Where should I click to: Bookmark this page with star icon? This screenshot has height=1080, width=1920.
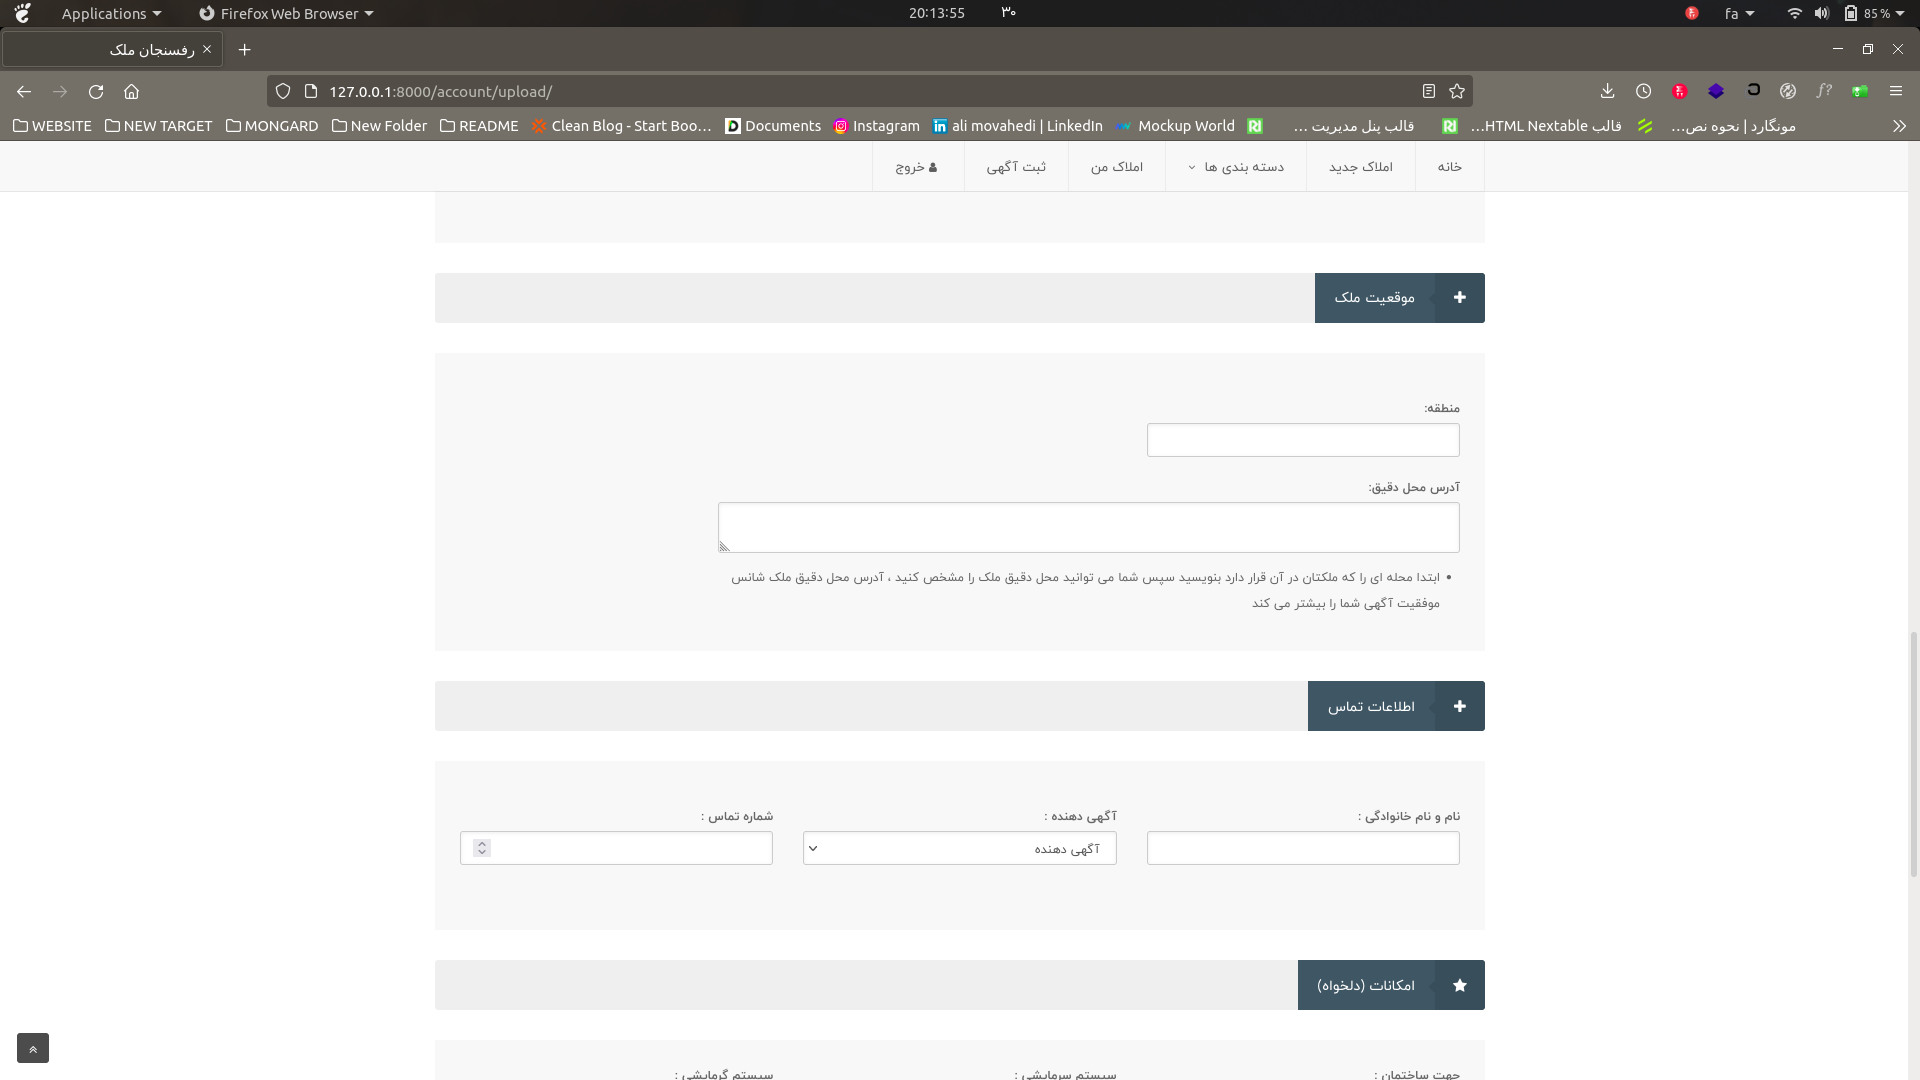(x=1457, y=91)
